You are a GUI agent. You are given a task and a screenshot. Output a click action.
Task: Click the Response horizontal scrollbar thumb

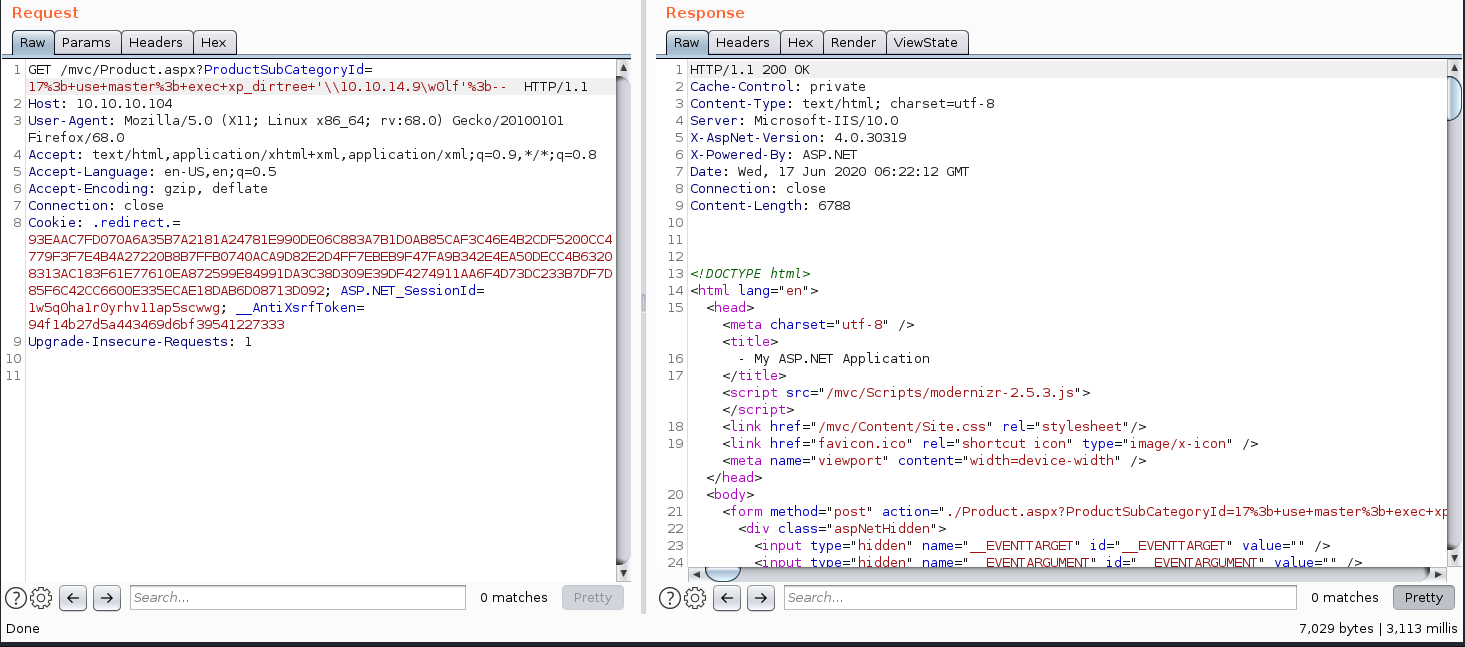tap(723, 574)
